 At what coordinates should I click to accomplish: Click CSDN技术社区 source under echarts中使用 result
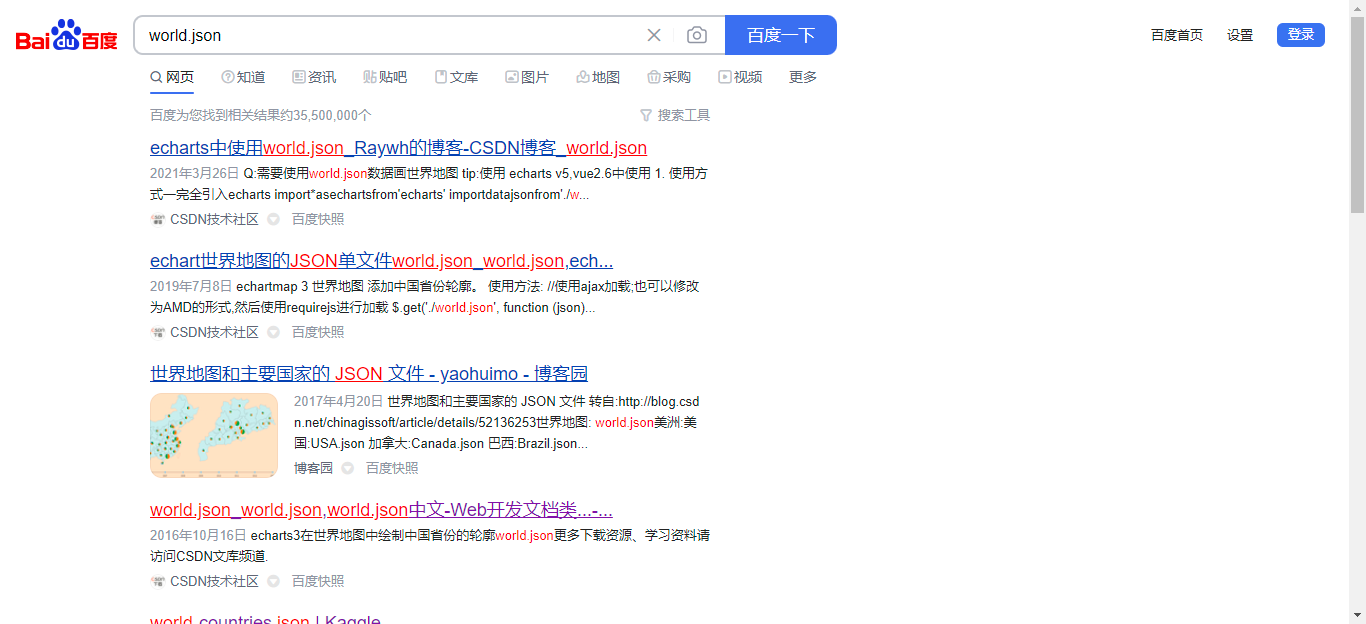pyautogui.click(x=214, y=219)
